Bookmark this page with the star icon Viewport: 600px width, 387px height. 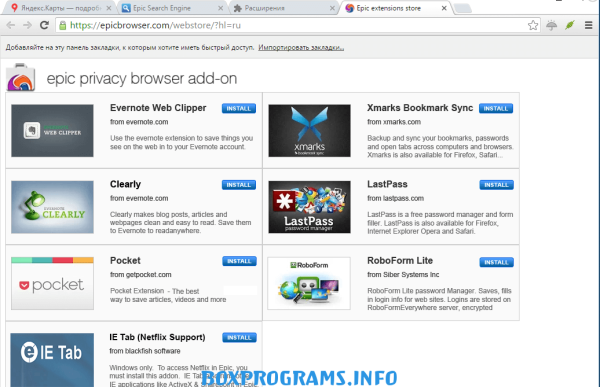coord(533,25)
